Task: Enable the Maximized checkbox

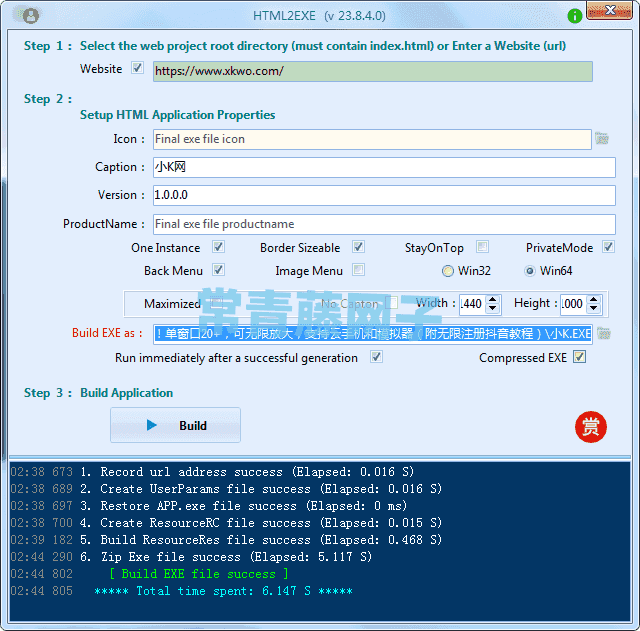Action: 217,302
